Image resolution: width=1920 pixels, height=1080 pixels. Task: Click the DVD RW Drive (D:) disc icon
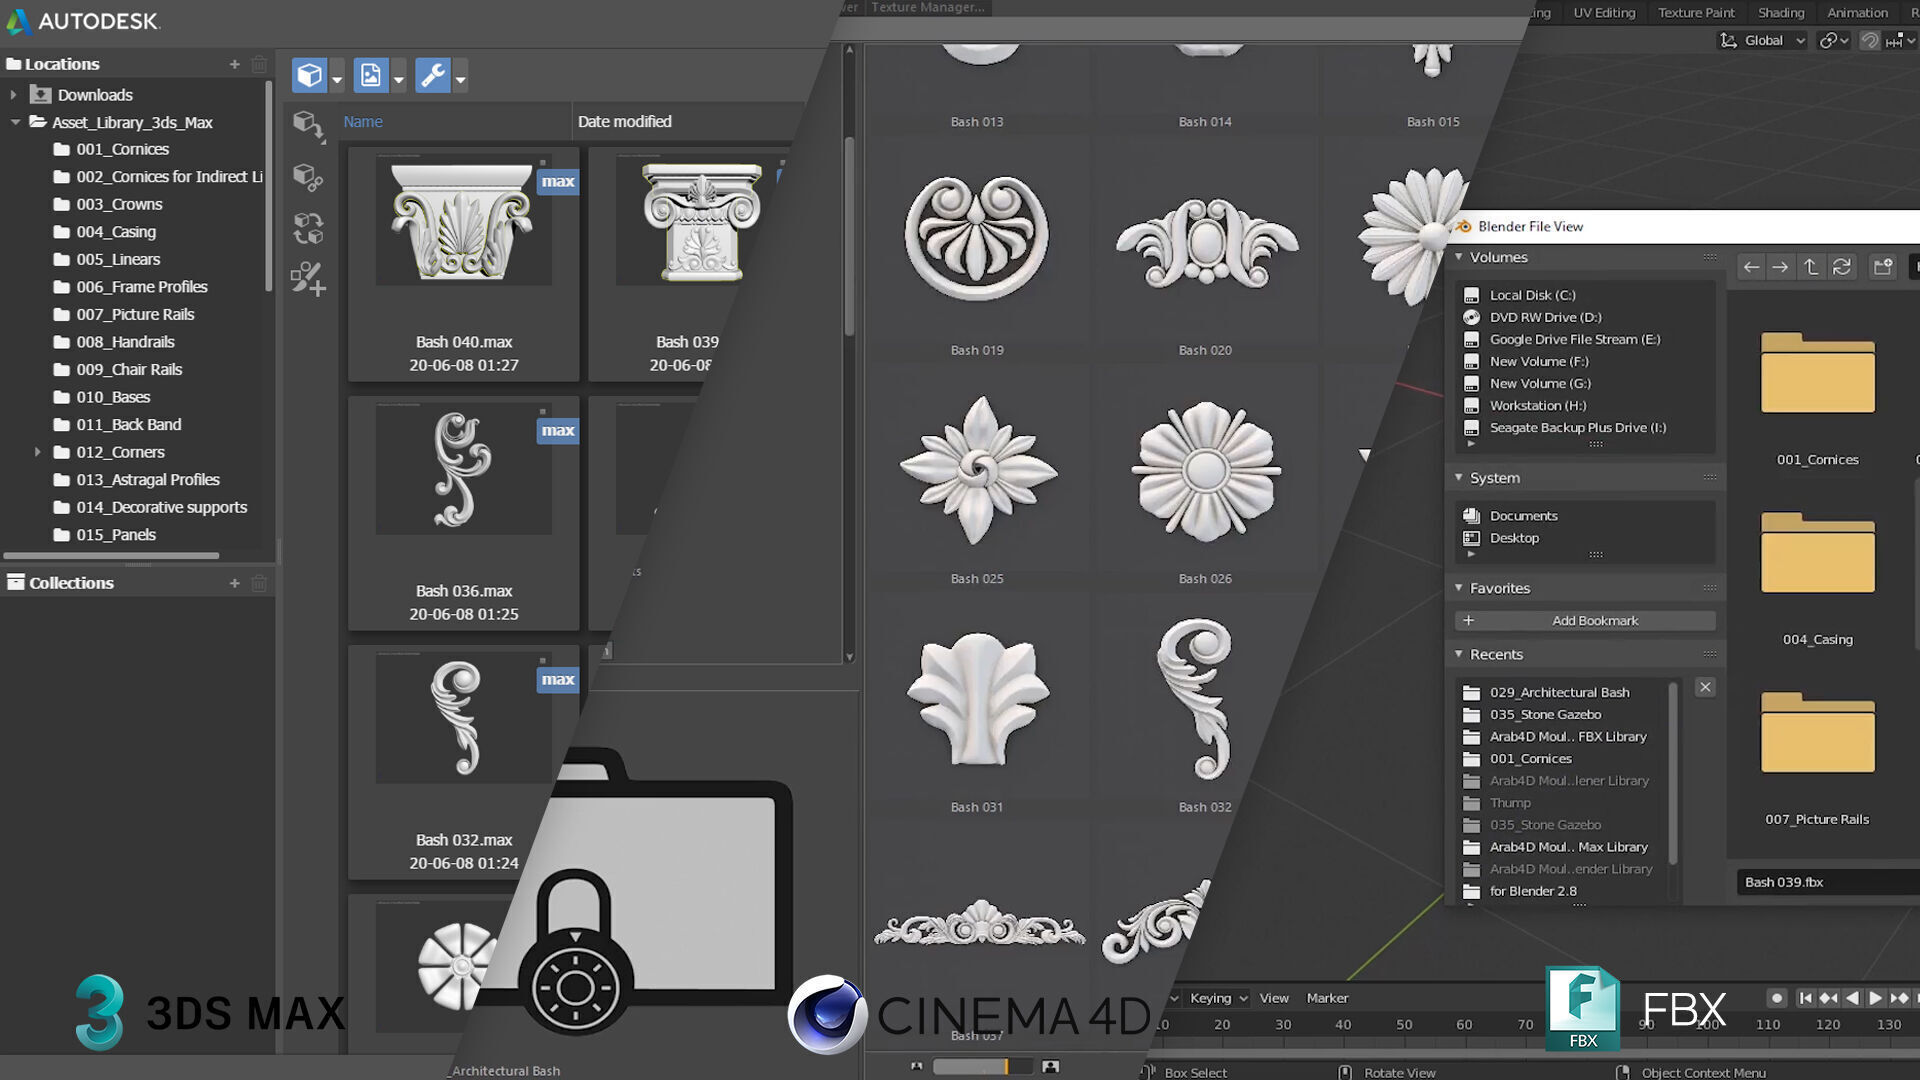1471,317
